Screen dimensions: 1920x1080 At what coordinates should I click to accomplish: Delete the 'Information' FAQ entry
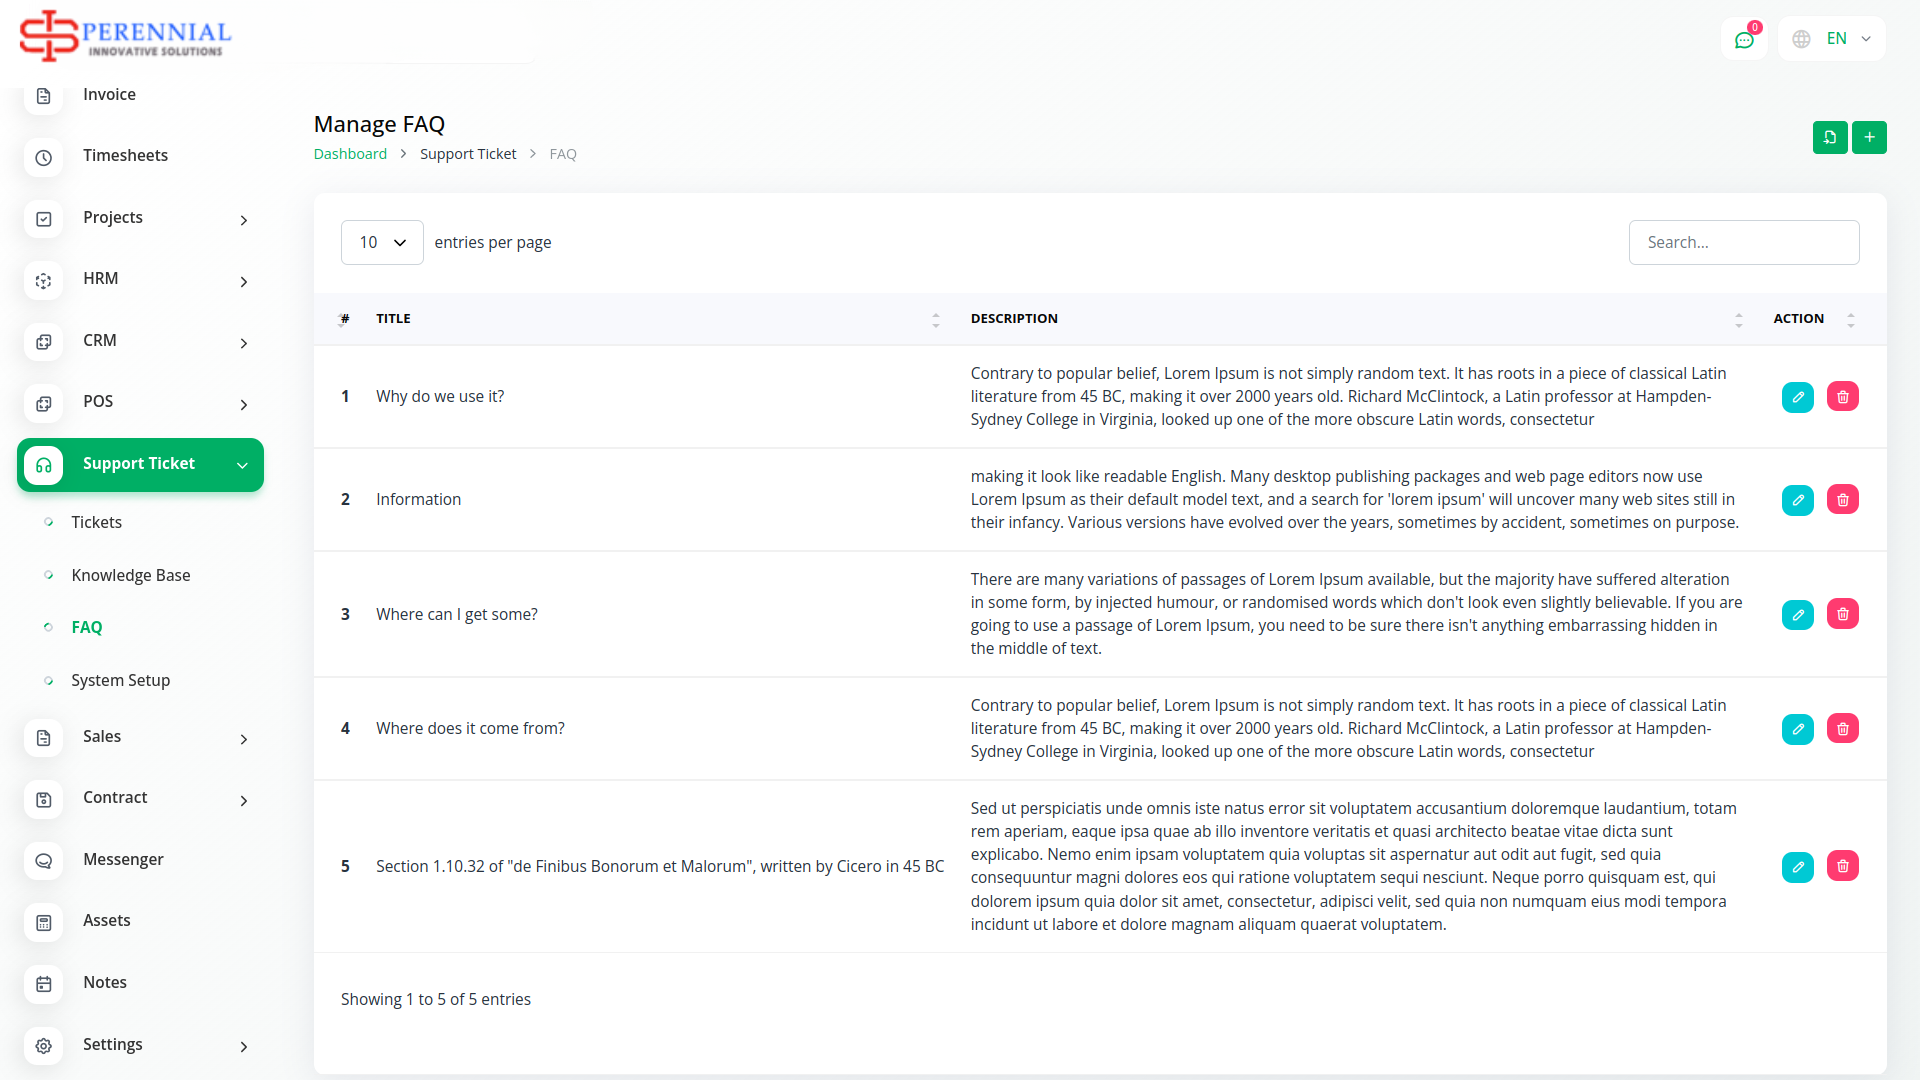[x=1842, y=500]
